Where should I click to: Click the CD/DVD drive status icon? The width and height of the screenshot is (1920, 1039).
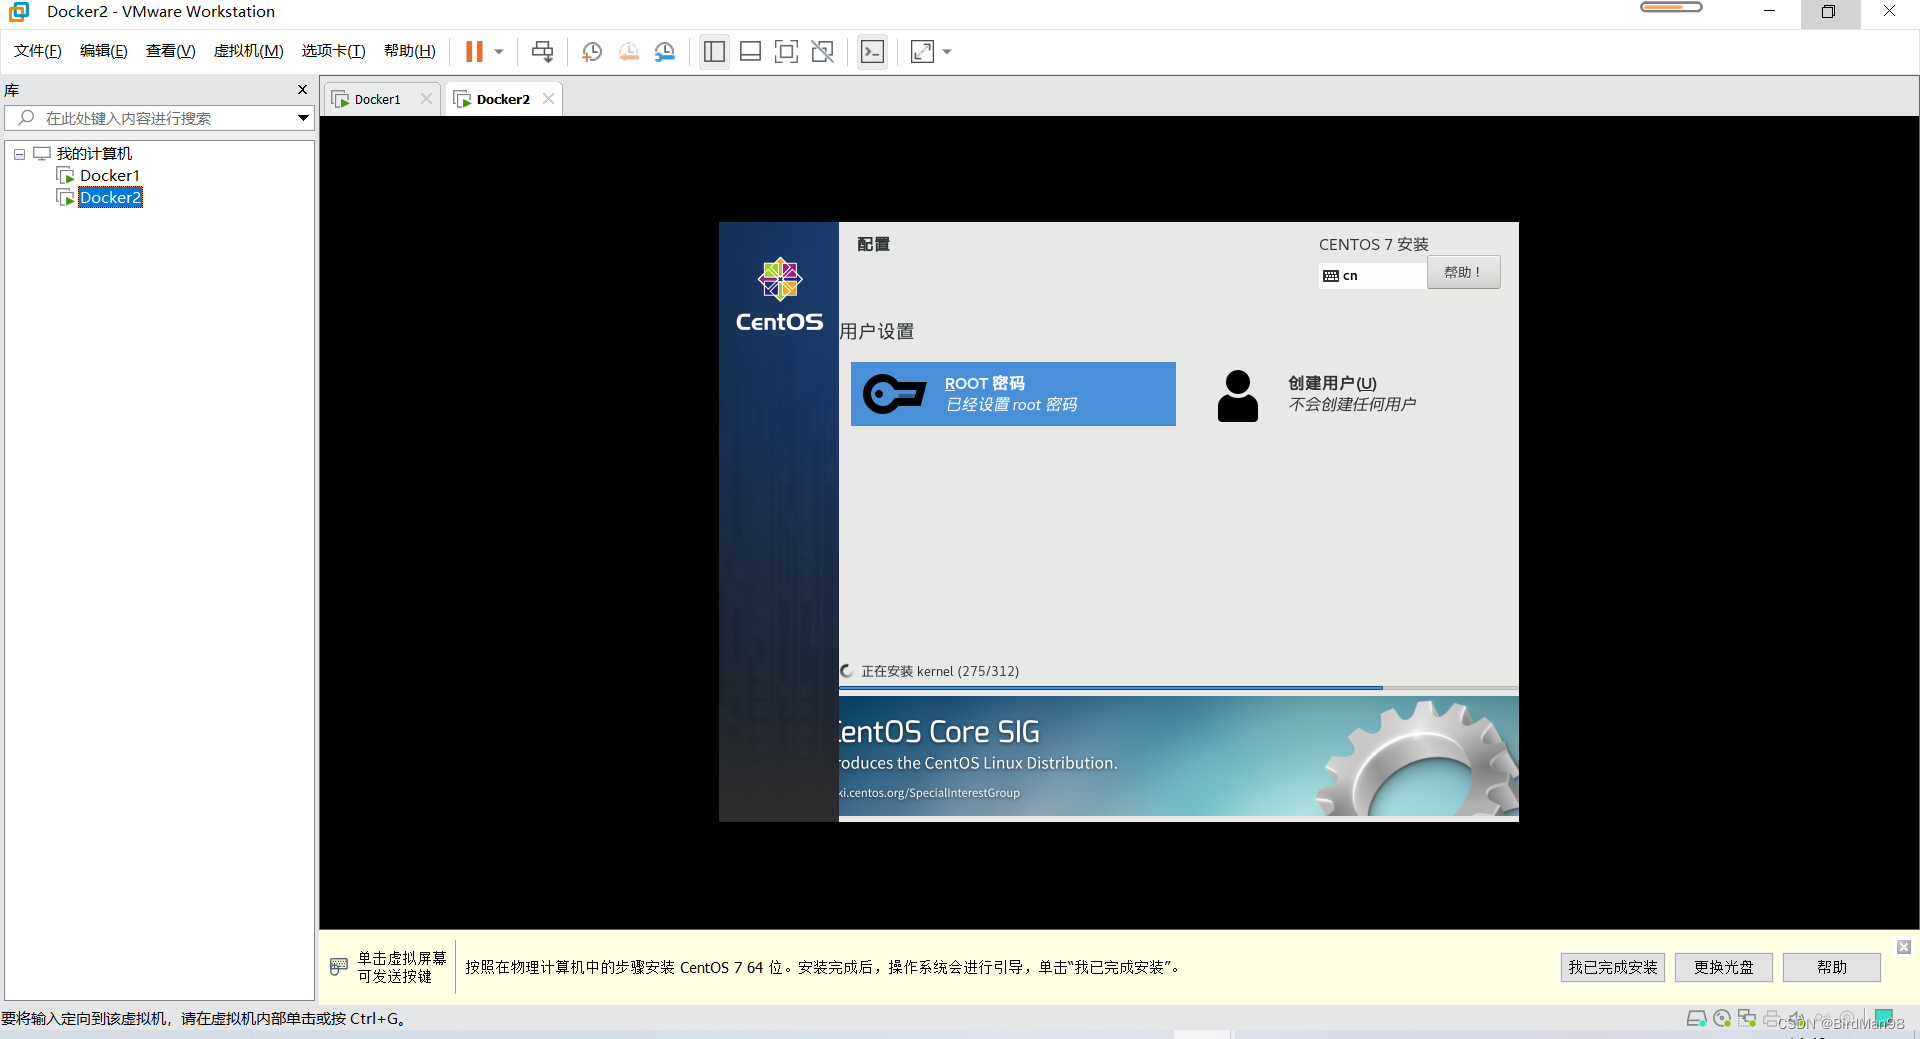(1722, 1019)
